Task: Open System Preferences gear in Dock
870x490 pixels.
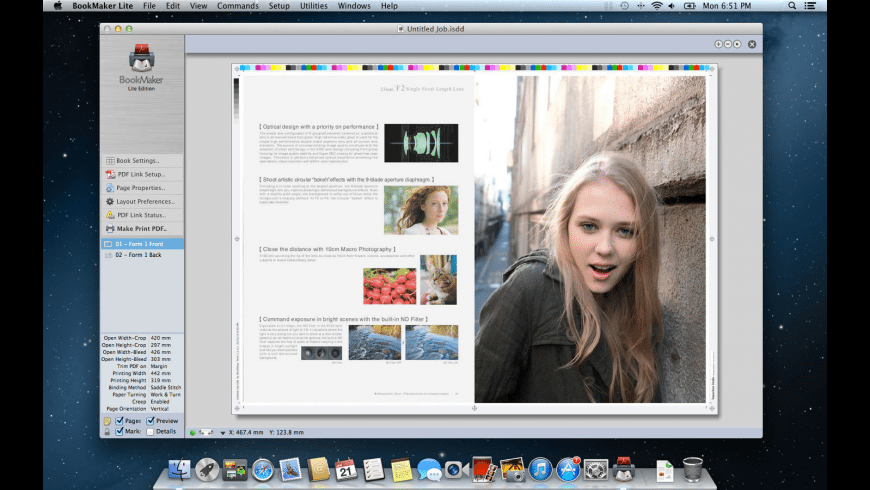Action: point(596,470)
